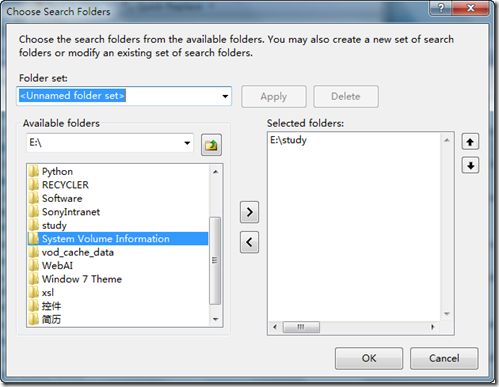Click the Python folder icon
Viewport: 499px width, 387px height.
tap(34, 171)
